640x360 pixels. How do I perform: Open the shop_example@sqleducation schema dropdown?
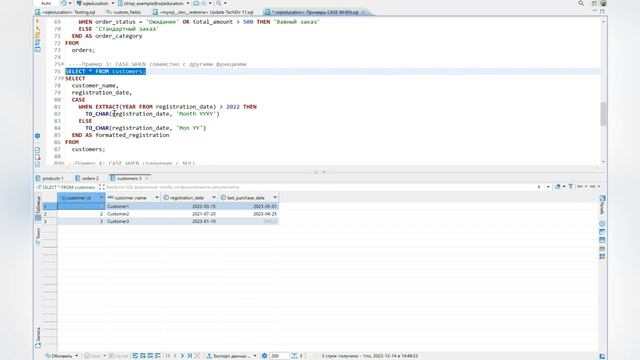154,3
